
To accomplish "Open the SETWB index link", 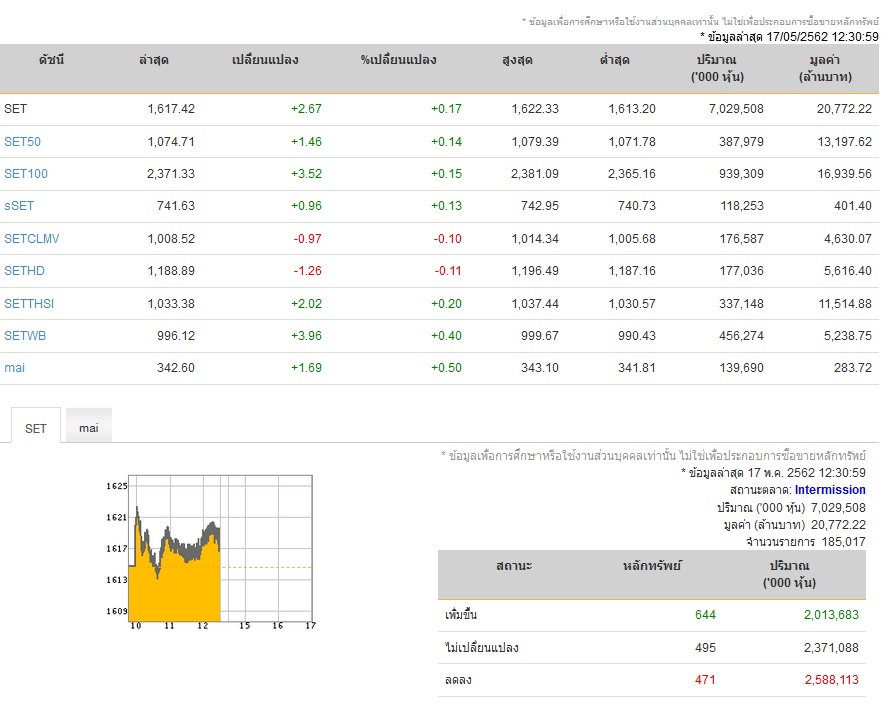I will click(x=25, y=335).
